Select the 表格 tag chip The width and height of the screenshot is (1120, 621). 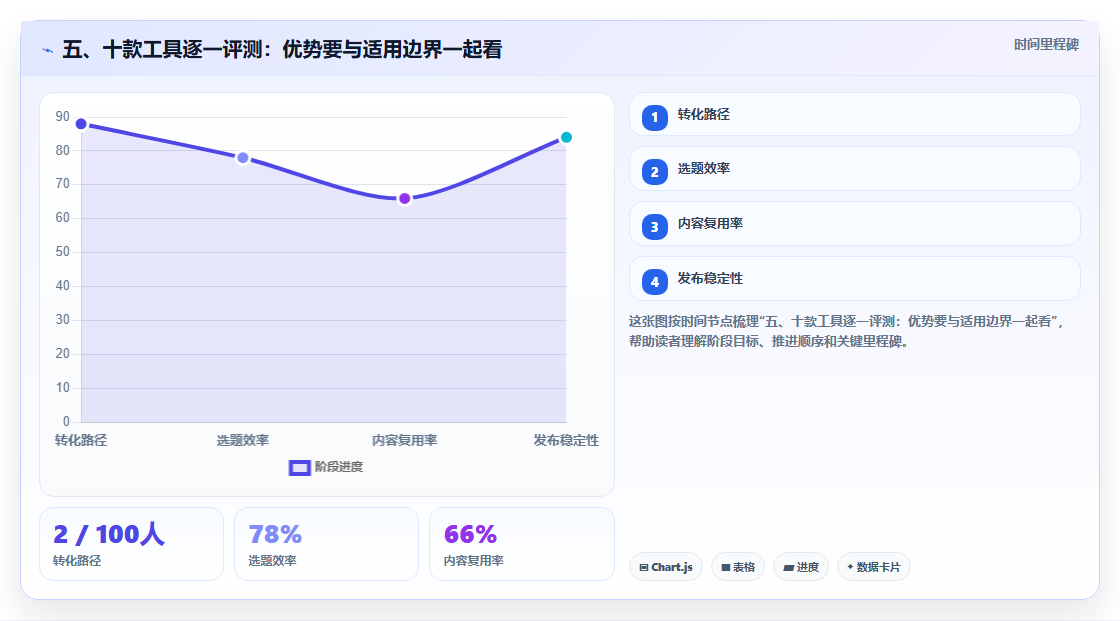click(x=738, y=567)
